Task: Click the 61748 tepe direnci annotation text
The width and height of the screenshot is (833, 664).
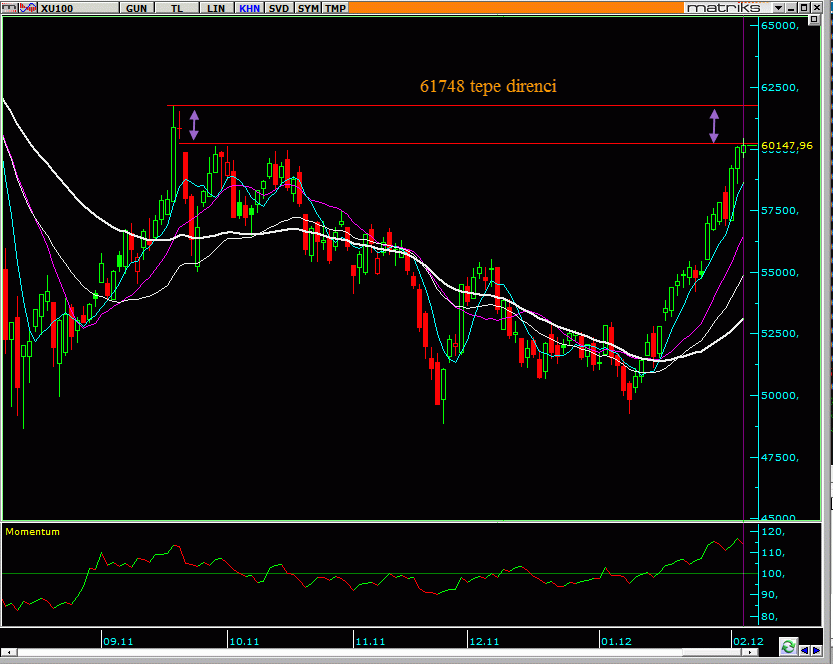Action: (488, 87)
